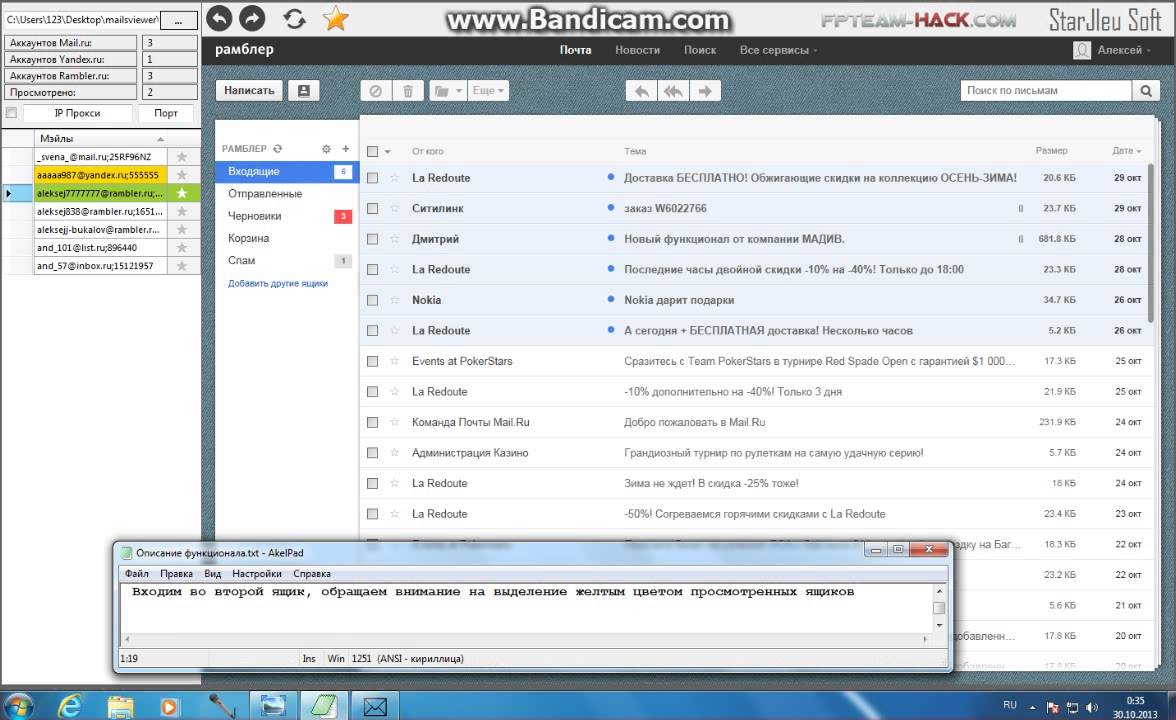Open the Алексей account dropdown
1176x720 pixels.
pyautogui.click(x=1124, y=50)
